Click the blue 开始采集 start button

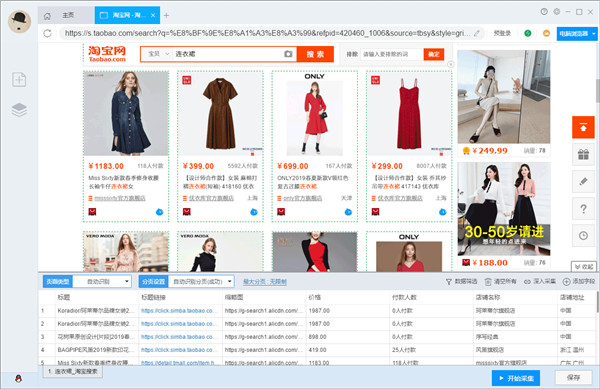coord(516,378)
